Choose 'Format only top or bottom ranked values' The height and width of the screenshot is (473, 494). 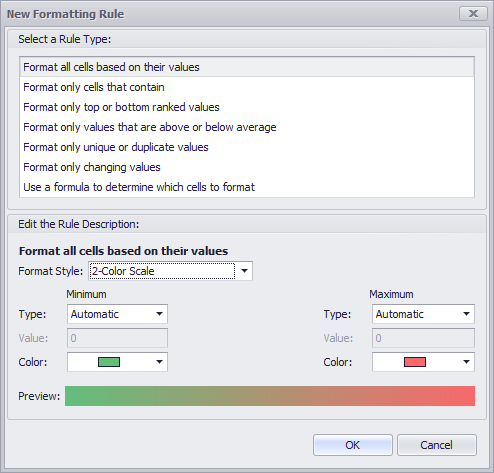[x=247, y=107]
